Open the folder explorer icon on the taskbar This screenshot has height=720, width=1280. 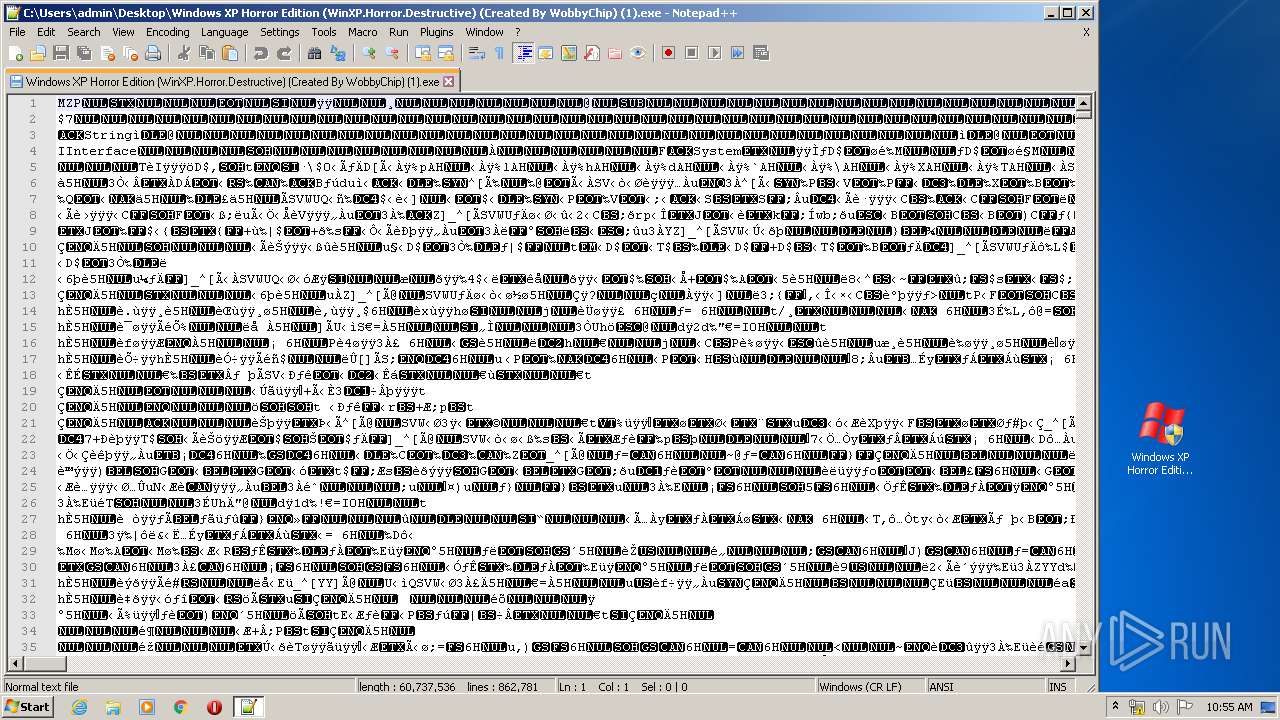[x=113, y=707]
